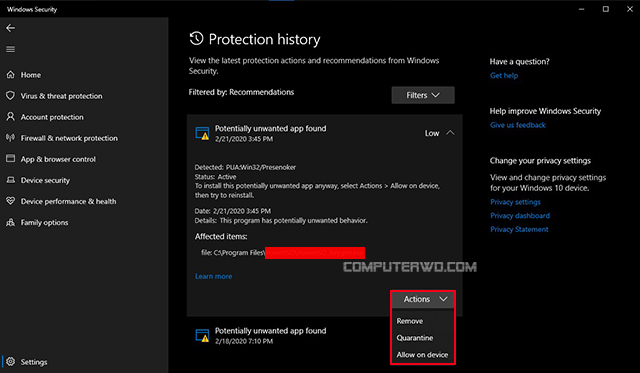The image size is (640, 373).
Task: Click the back arrow icon
Action: coord(10,28)
